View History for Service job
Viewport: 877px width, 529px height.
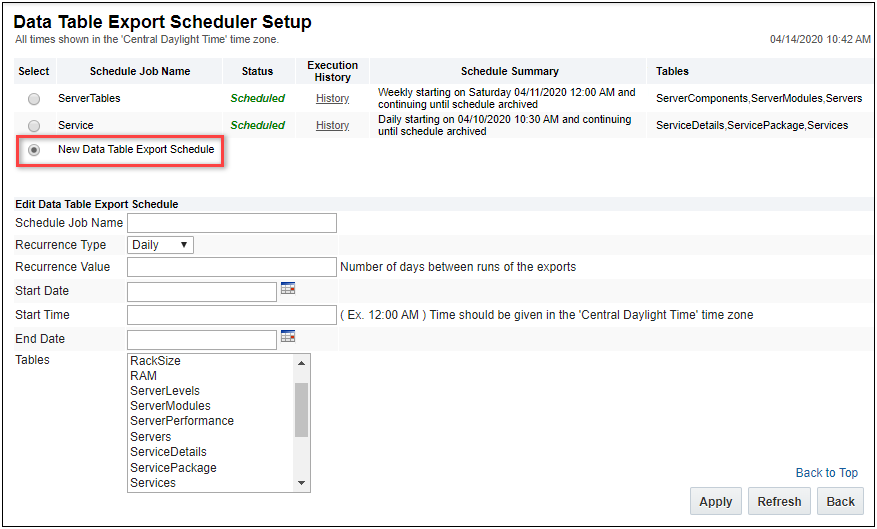coord(332,126)
